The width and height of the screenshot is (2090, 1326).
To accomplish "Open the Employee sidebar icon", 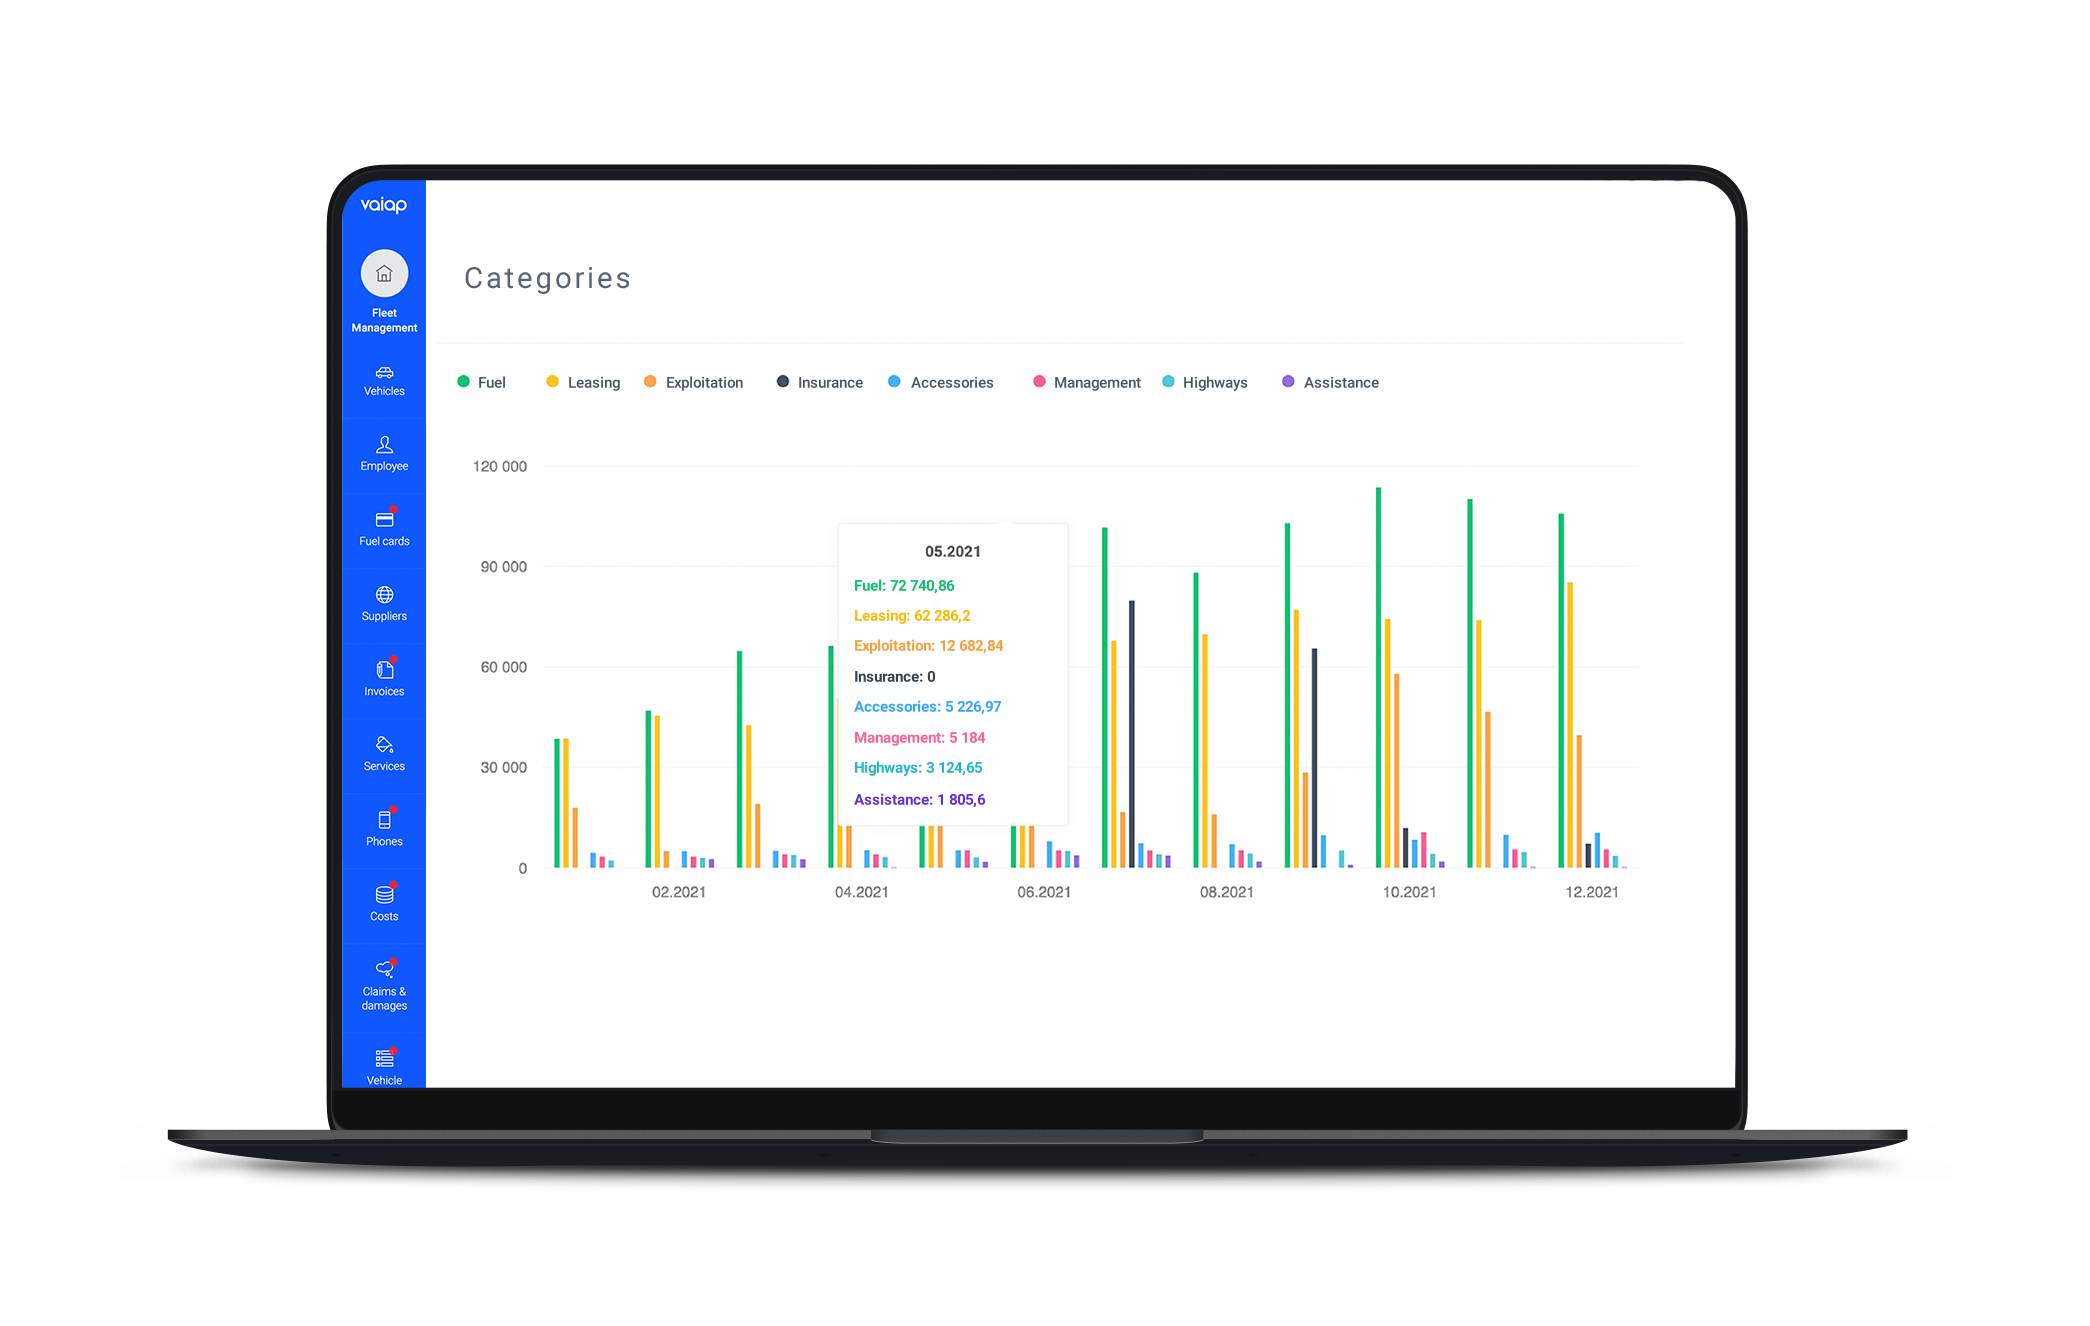I will click(384, 445).
